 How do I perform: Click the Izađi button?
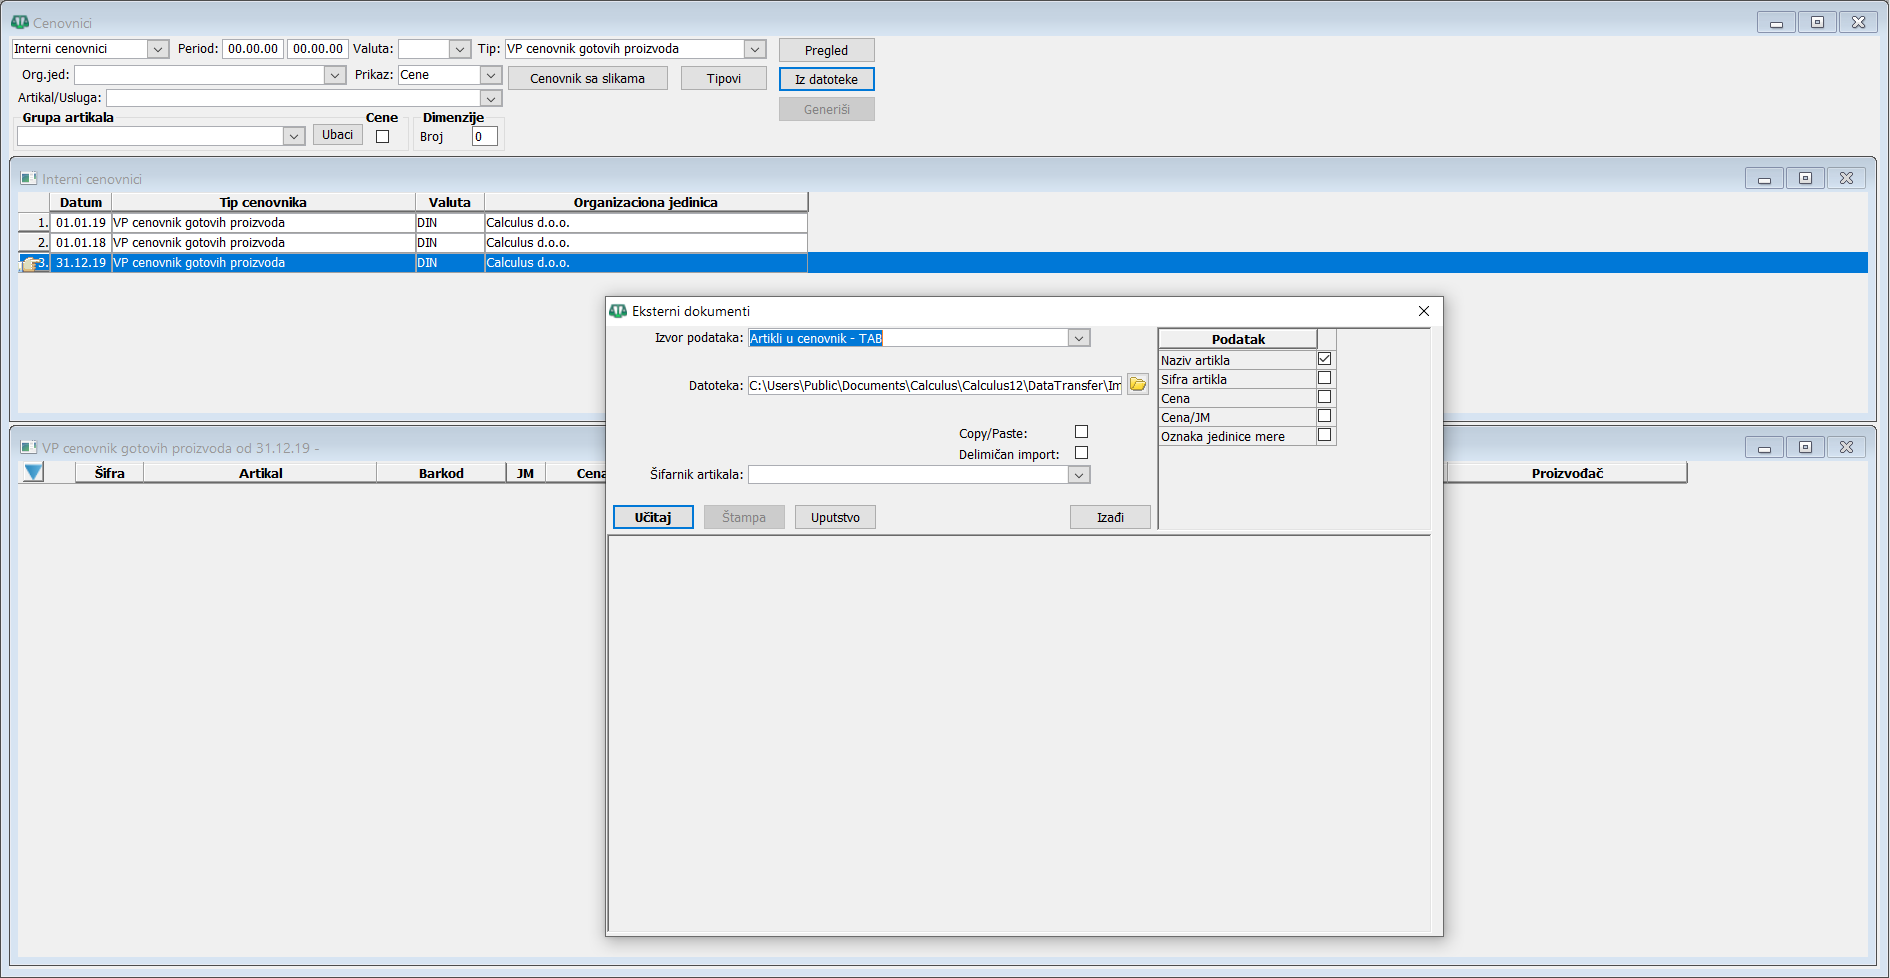point(1110,517)
